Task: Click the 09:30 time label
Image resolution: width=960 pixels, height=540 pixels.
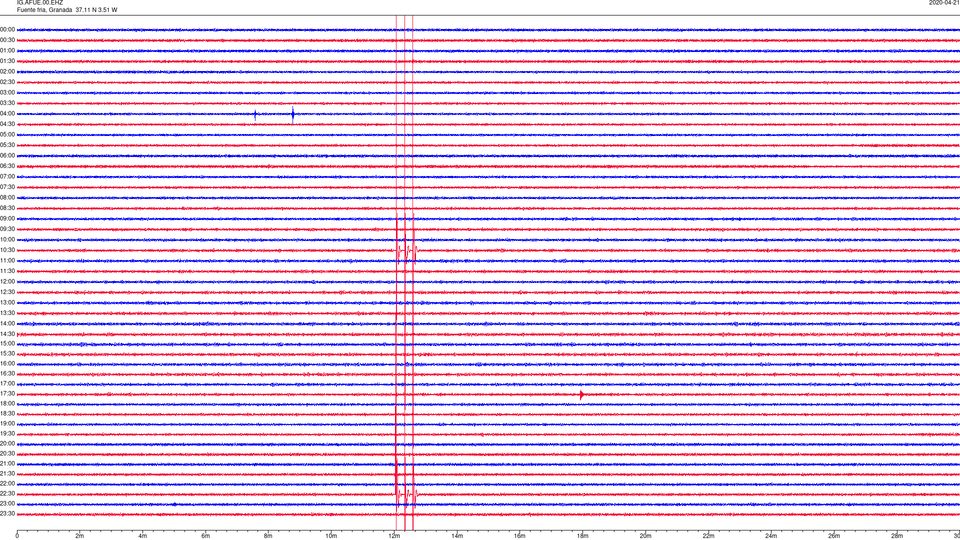Action: [7, 229]
